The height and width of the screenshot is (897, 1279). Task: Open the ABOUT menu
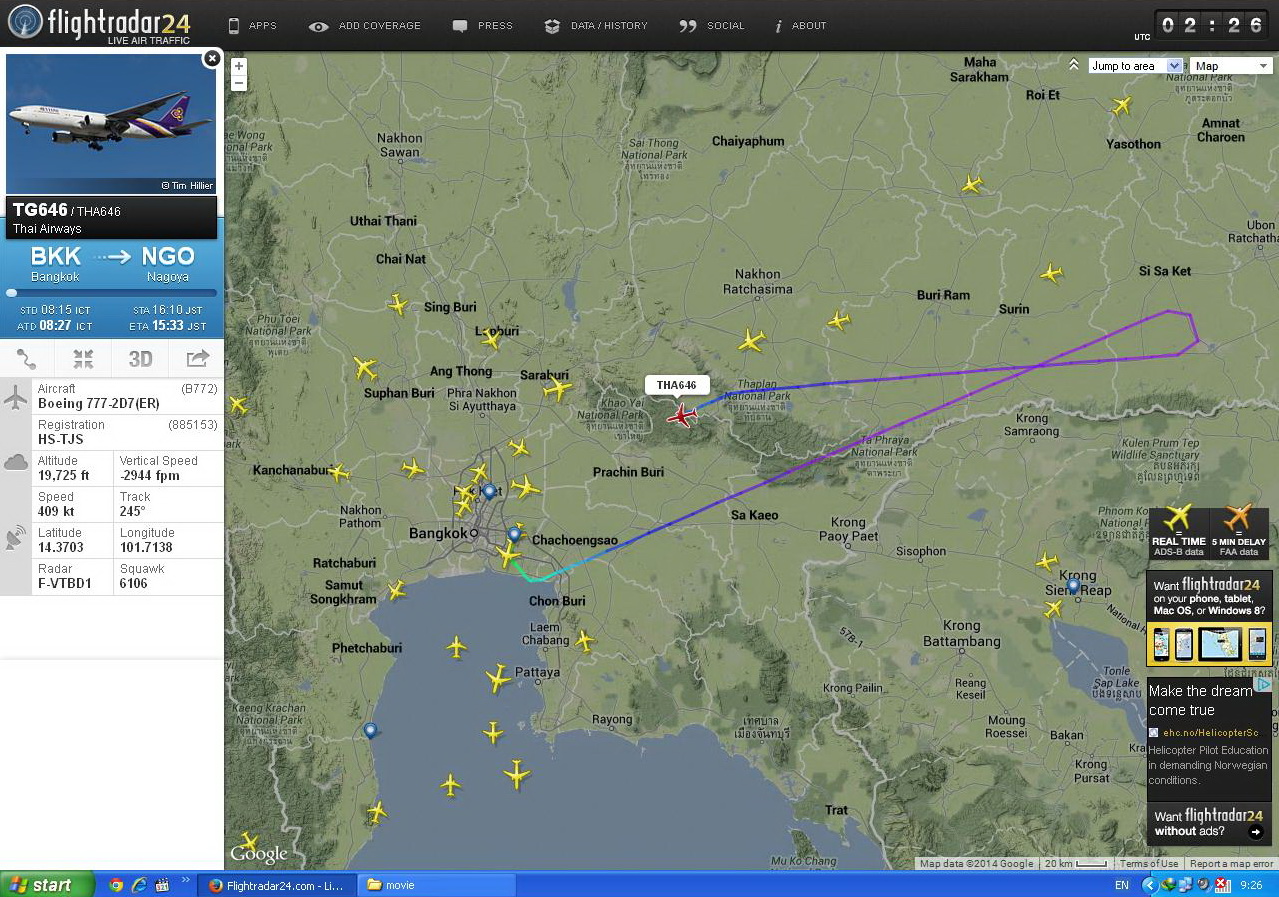801,26
